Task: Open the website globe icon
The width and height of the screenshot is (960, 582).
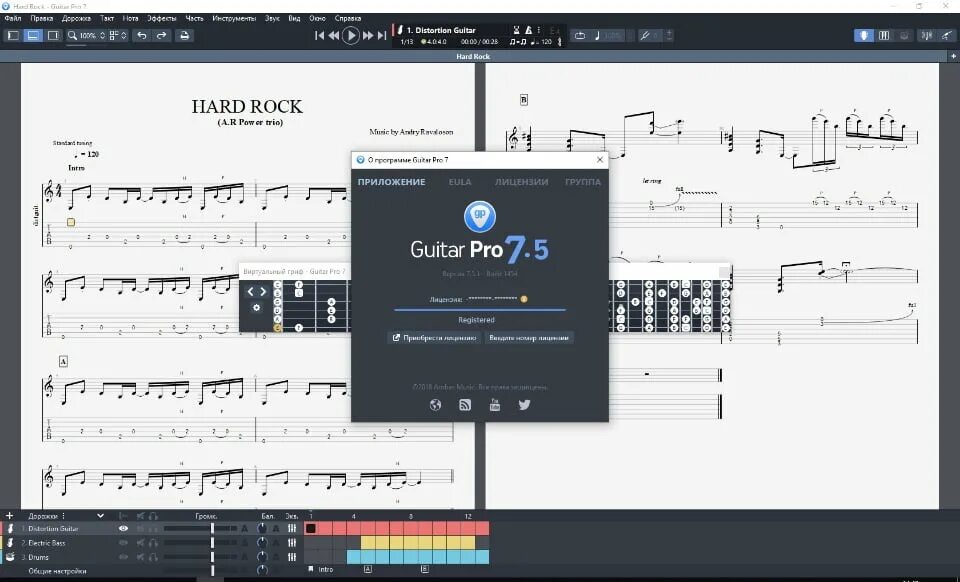Action: [x=435, y=405]
